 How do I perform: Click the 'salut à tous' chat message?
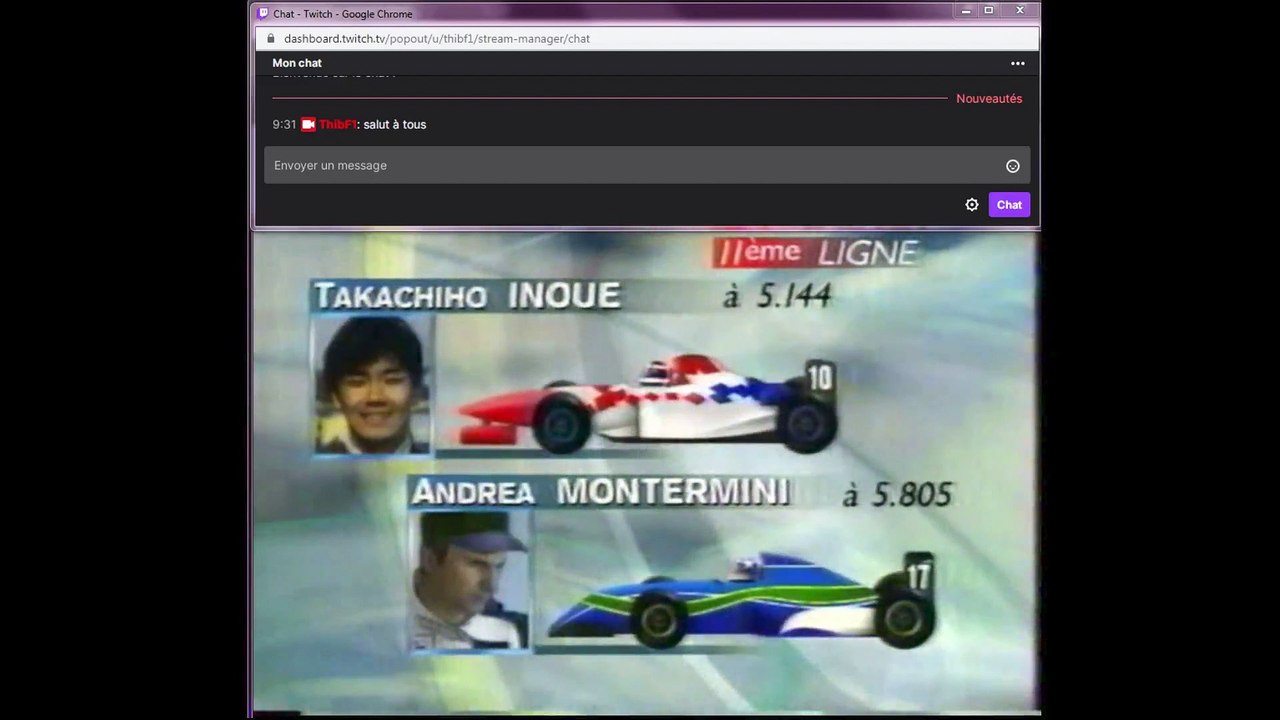(395, 125)
